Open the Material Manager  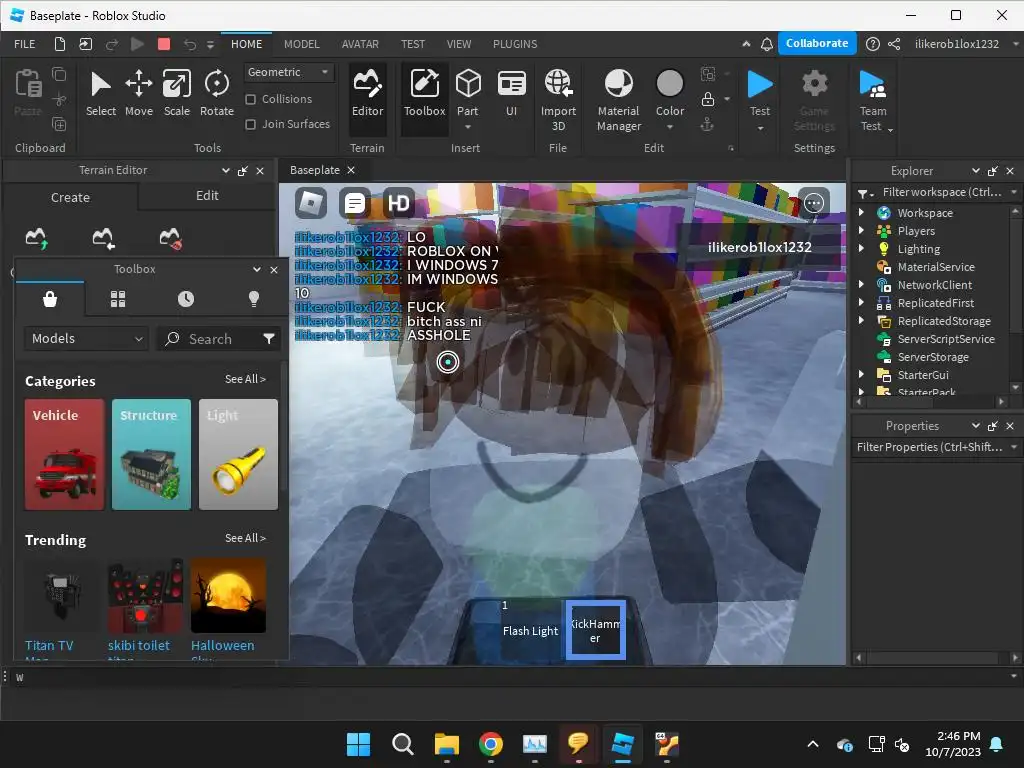pyautogui.click(x=618, y=100)
